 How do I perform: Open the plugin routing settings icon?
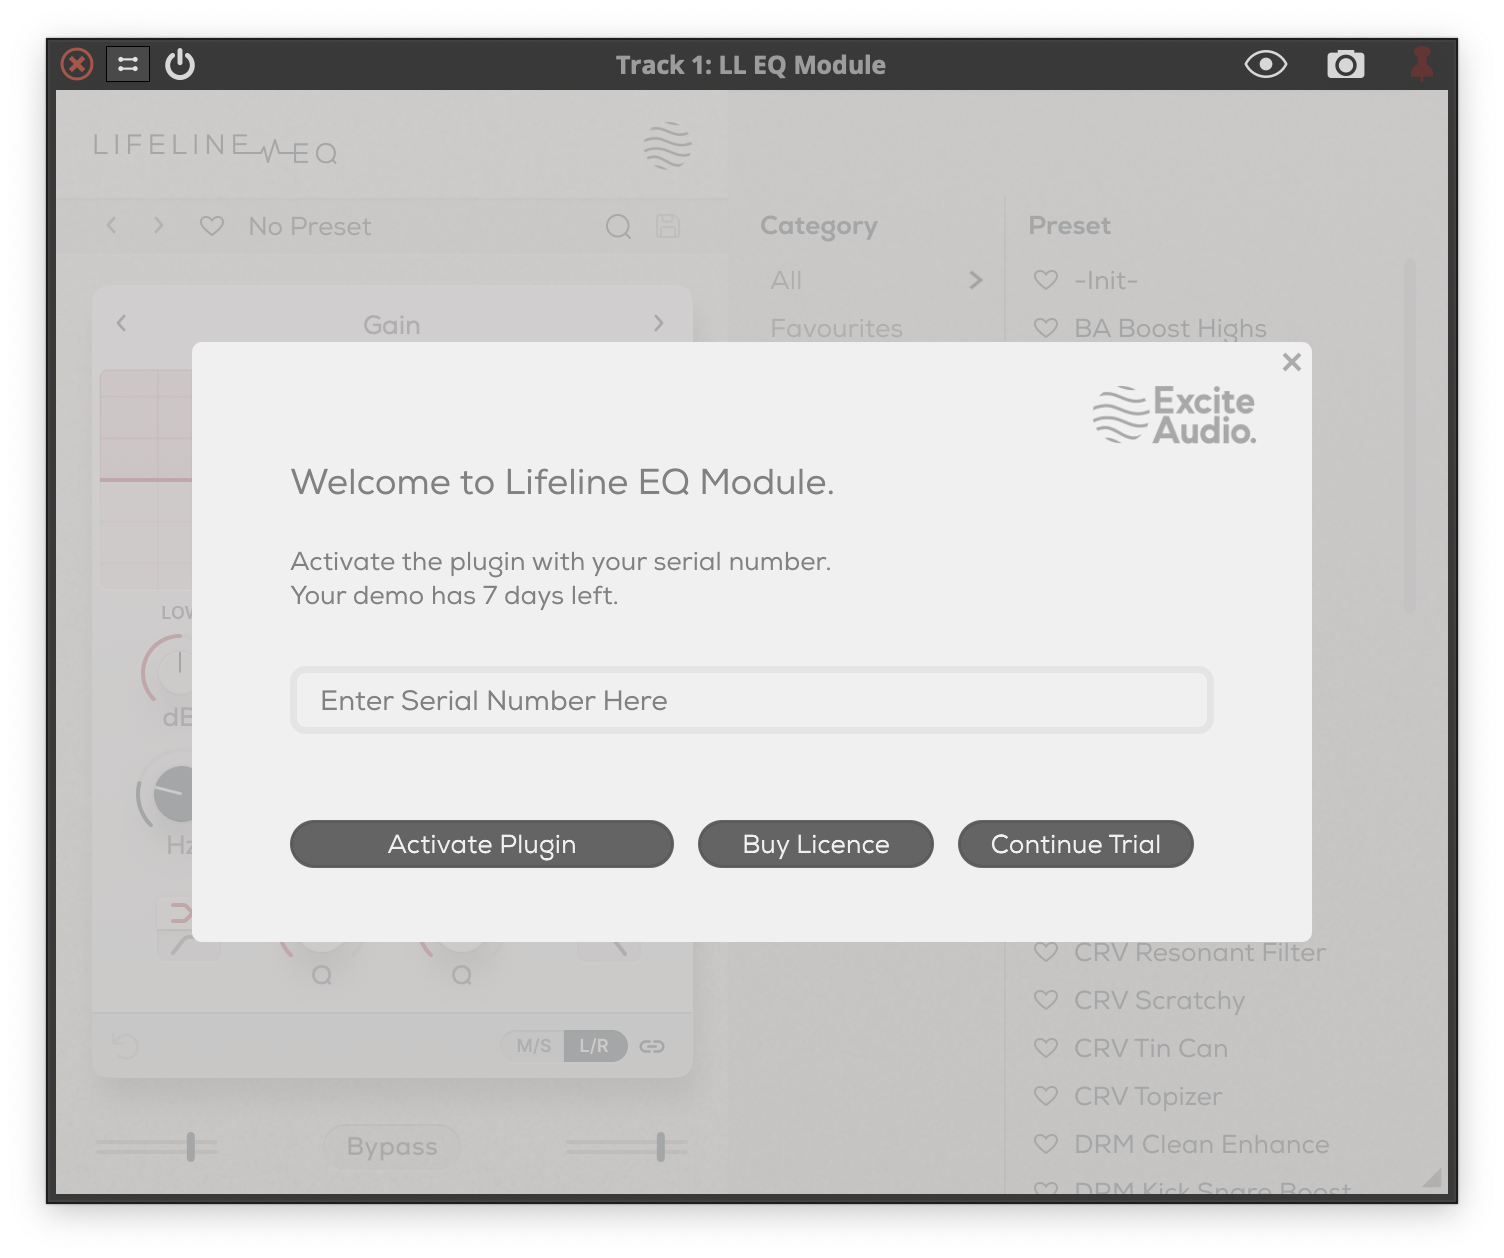(x=128, y=65)
